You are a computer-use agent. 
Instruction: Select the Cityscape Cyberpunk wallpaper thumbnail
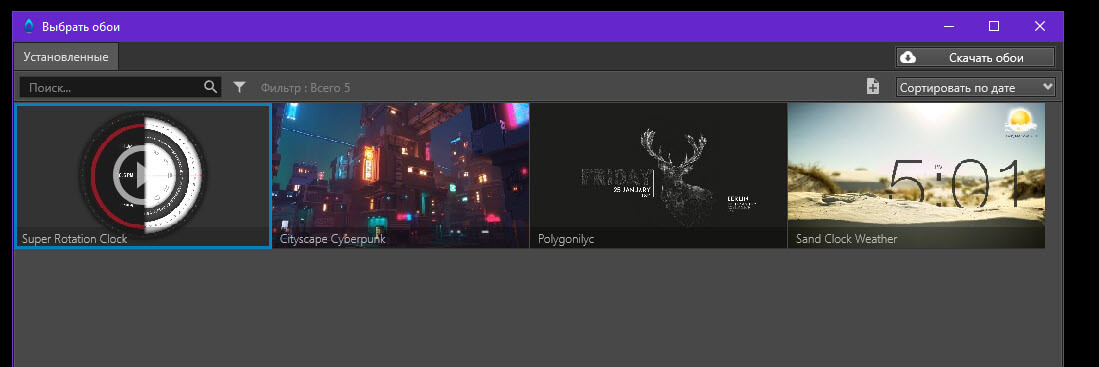pyautogui.click(x=400, y=175)
